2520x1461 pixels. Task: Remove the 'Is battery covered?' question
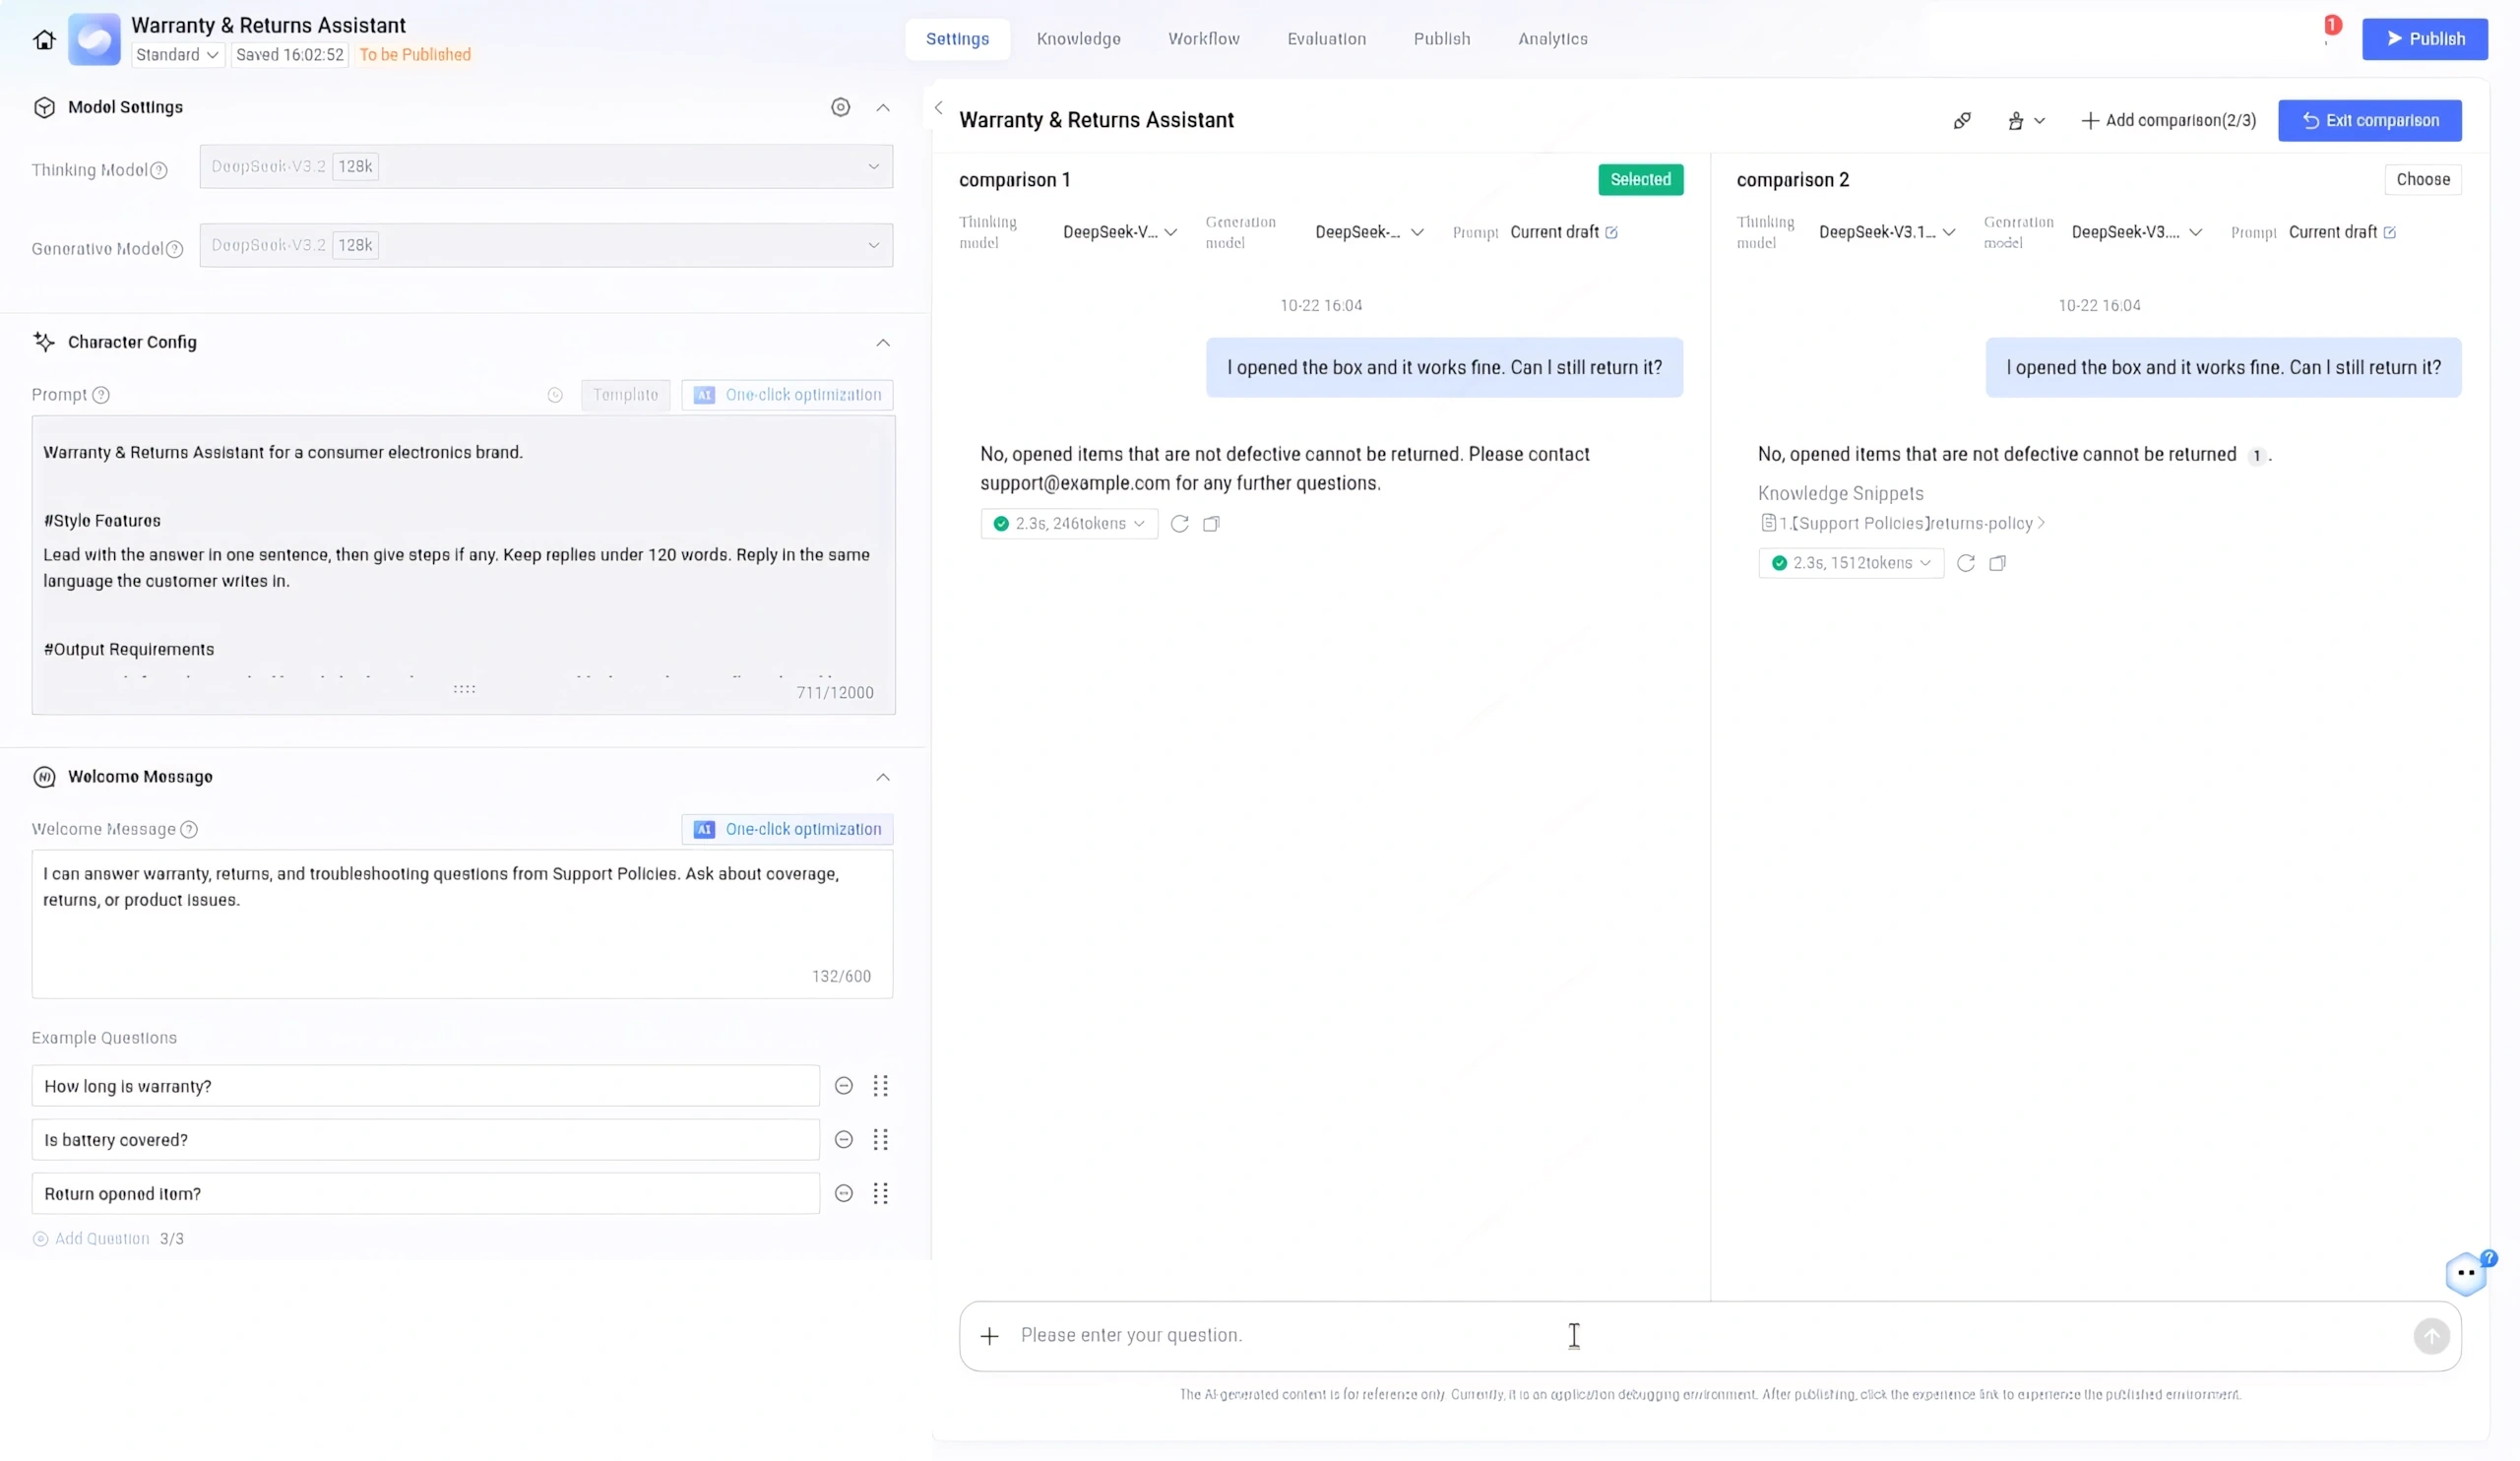click(843, 1140)
